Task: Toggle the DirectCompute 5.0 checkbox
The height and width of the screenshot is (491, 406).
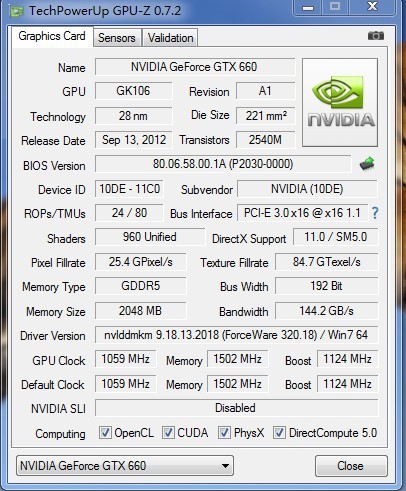Action: point(279,433)
